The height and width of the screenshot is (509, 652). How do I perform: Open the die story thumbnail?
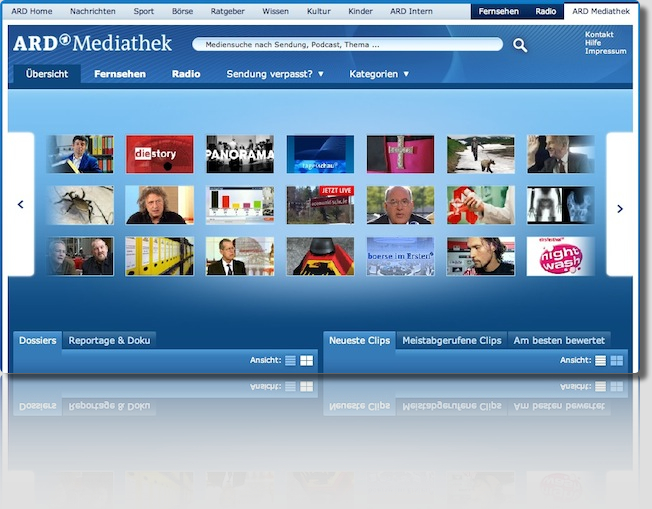(x=160, y=154)
